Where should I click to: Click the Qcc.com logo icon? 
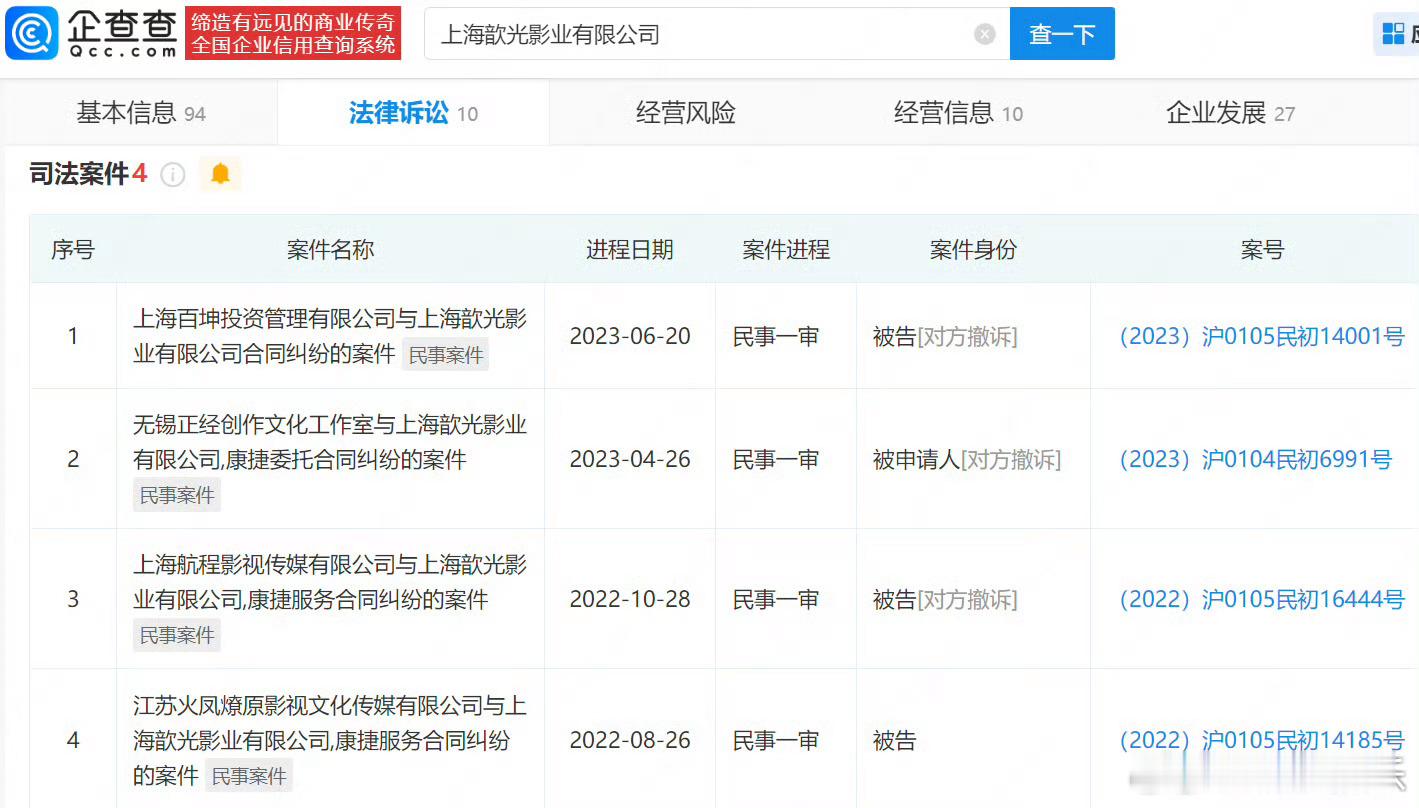tap(32, 34)
